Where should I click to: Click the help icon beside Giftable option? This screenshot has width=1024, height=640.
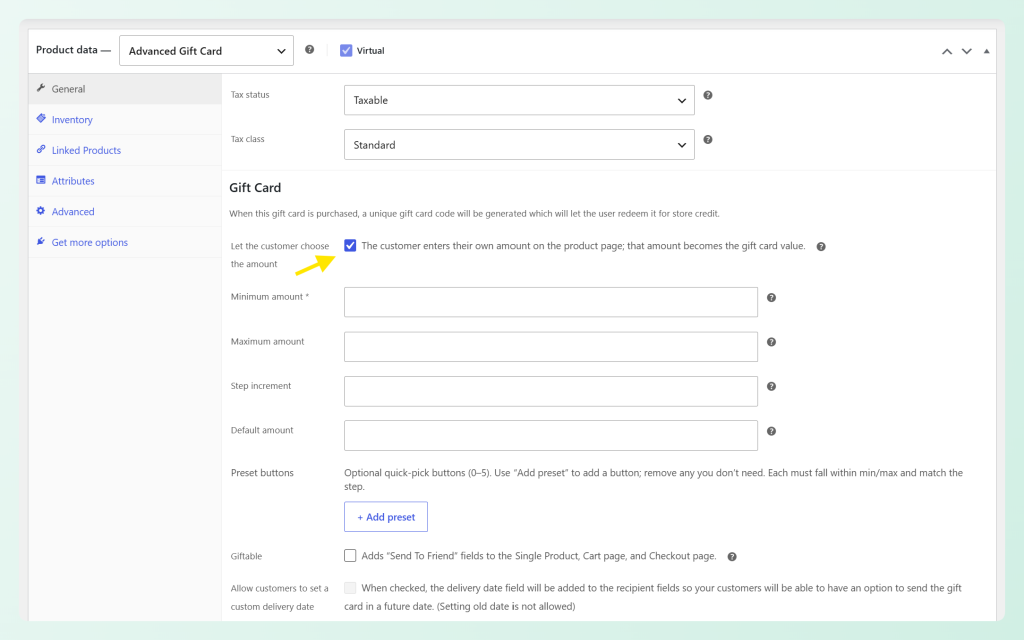click(x=732, y=557)
